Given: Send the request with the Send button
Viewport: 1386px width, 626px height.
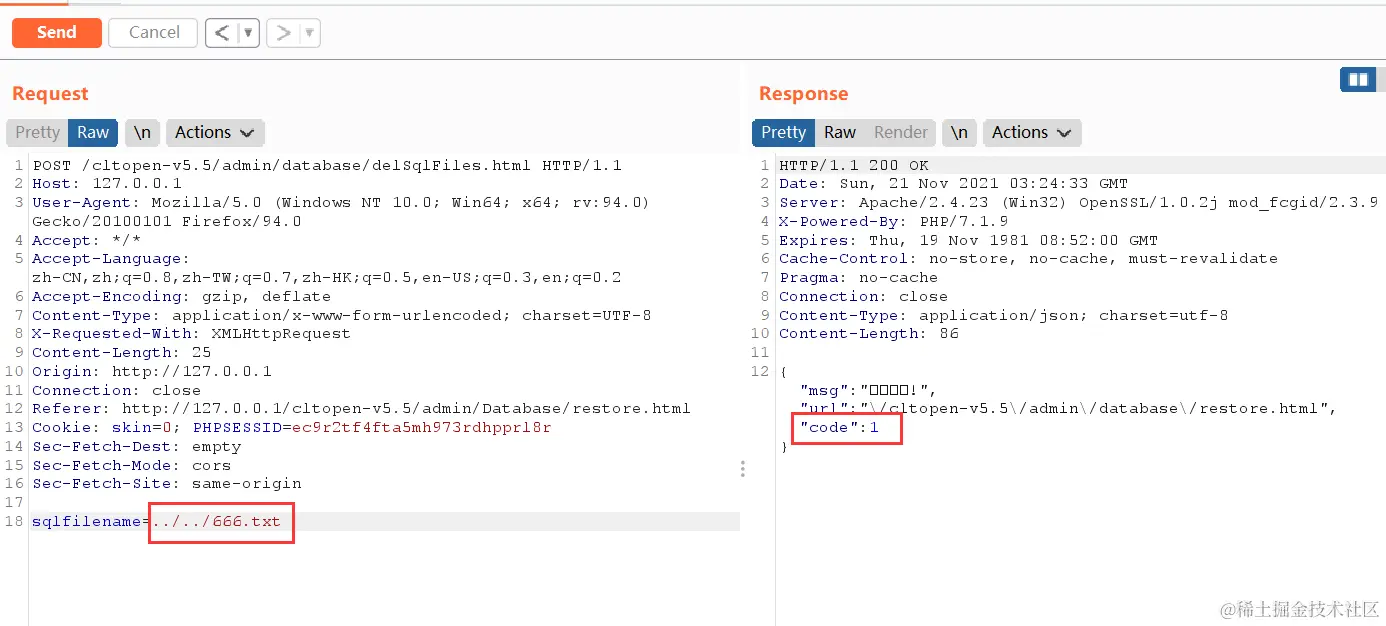Looking at the screenshot, I should (x=56, y=32).
